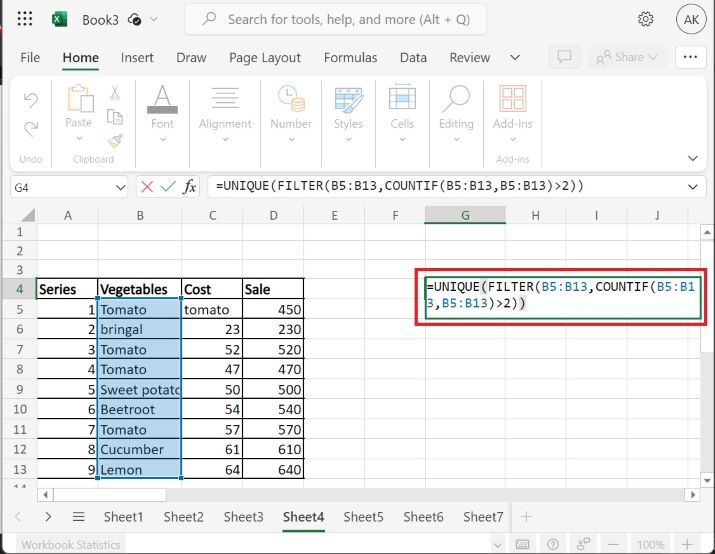Switch to the Page Layout tab
The height and width of the screenshot is (554, 715).
click(264, 57)
